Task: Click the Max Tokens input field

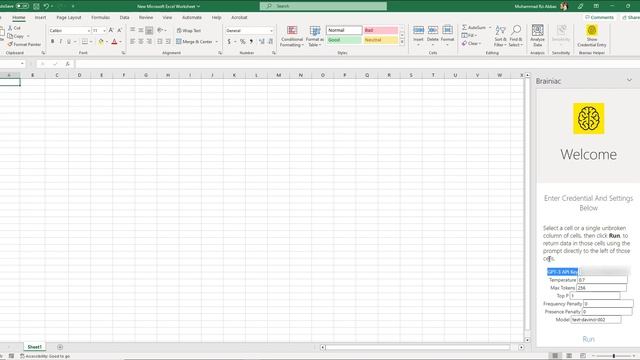Action: (x=602, y=288)
